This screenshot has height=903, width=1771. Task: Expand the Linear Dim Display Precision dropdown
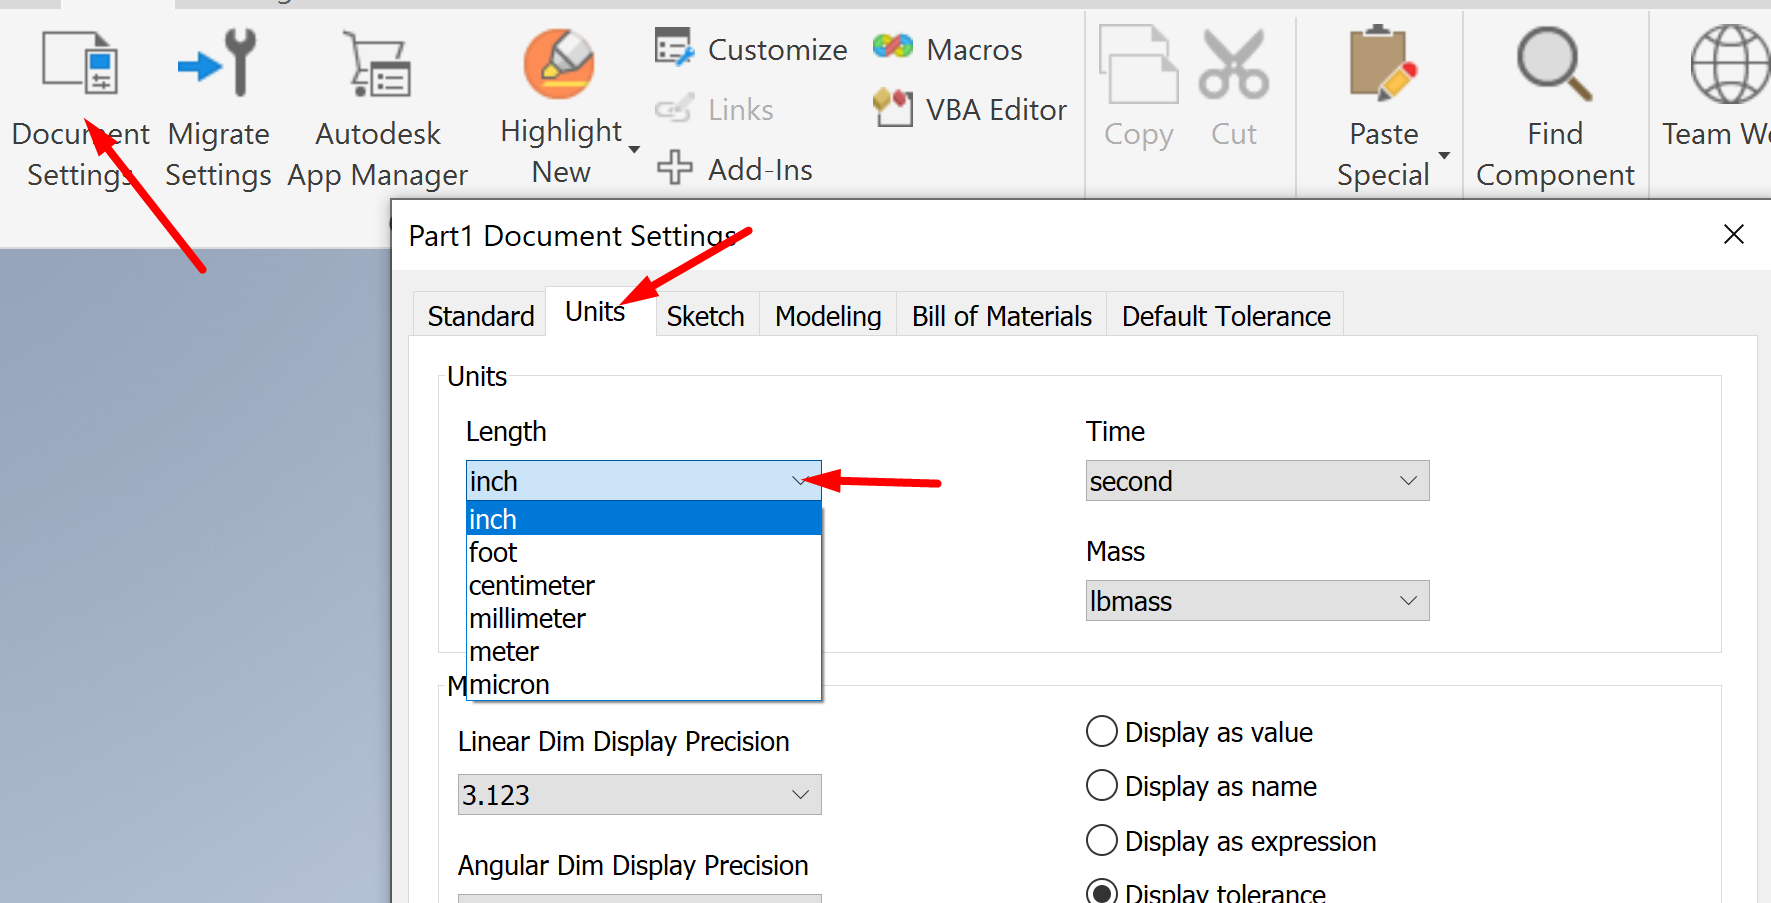[798, 794]
